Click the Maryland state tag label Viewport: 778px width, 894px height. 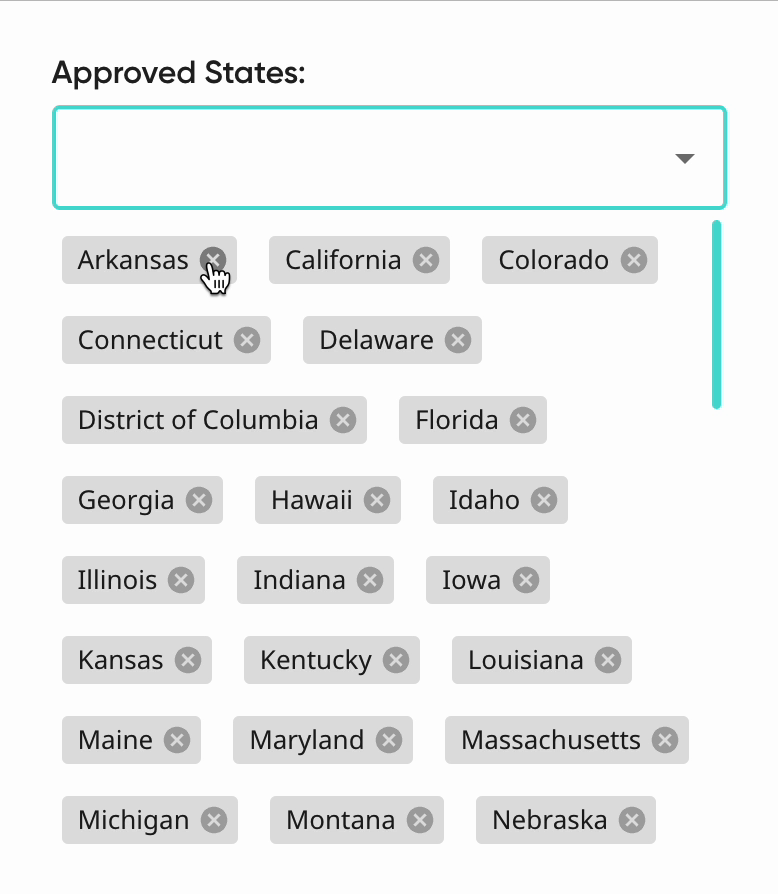[306, 740]
